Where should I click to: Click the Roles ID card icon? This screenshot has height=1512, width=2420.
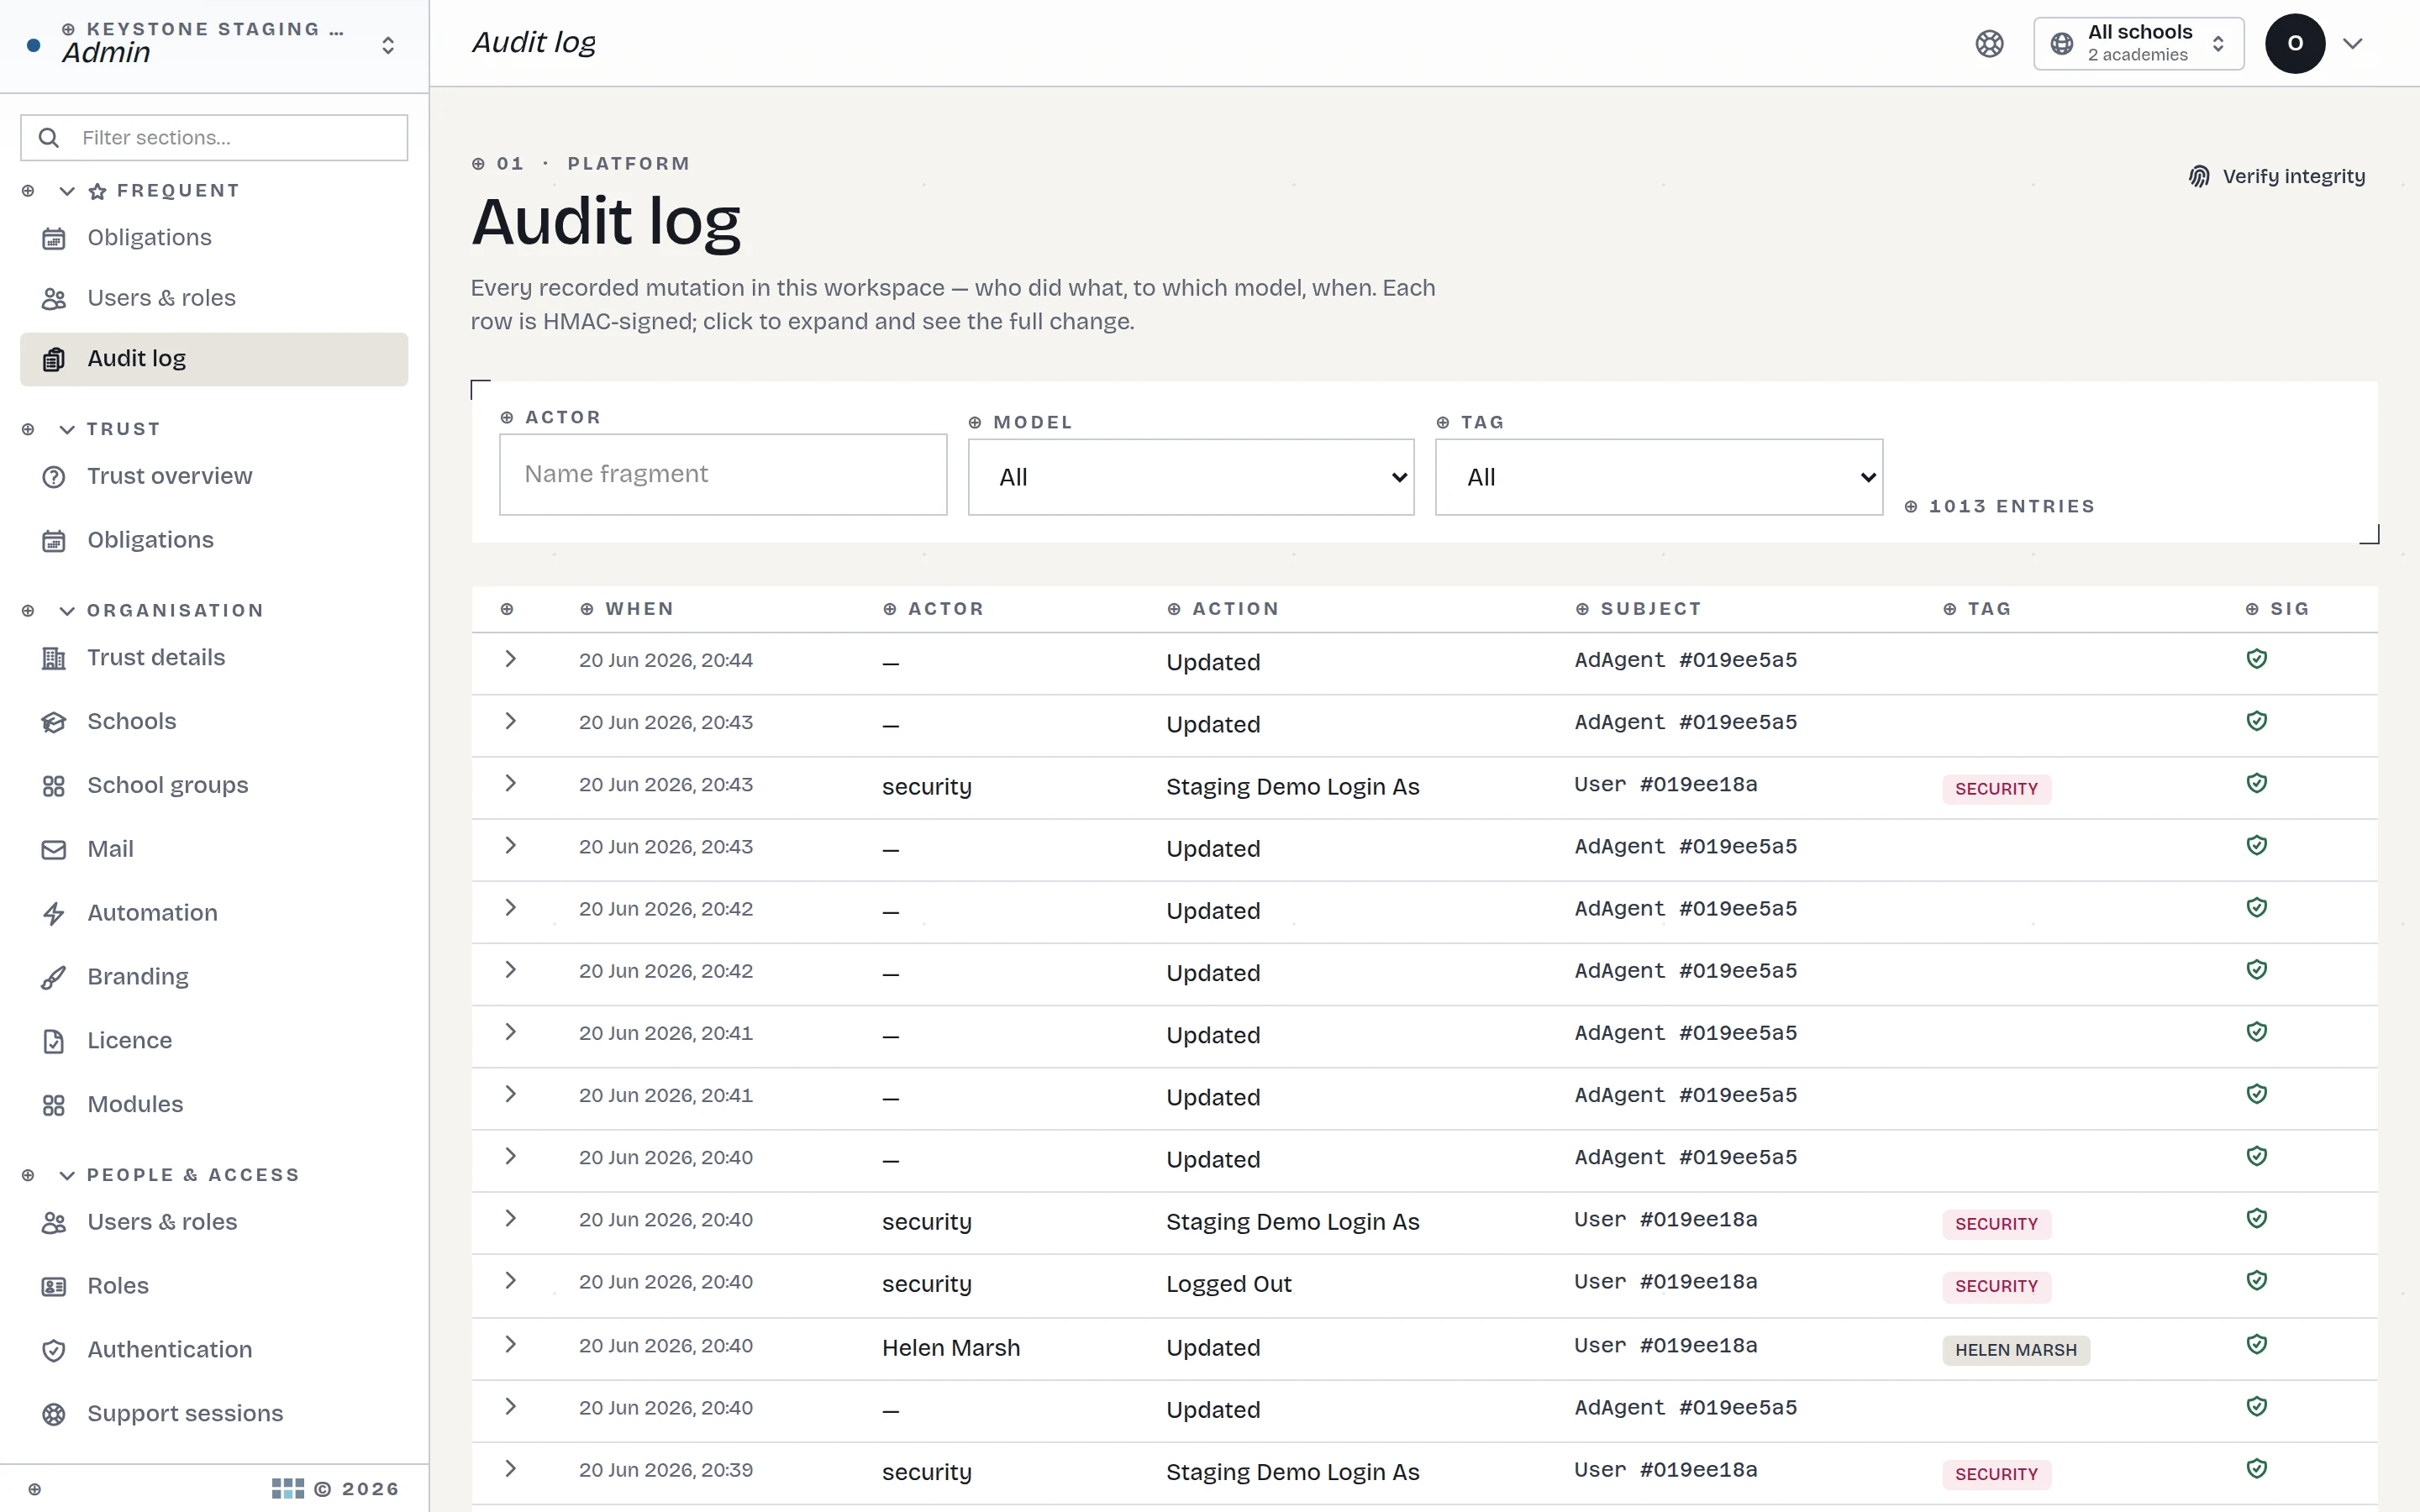(54, 1287)
